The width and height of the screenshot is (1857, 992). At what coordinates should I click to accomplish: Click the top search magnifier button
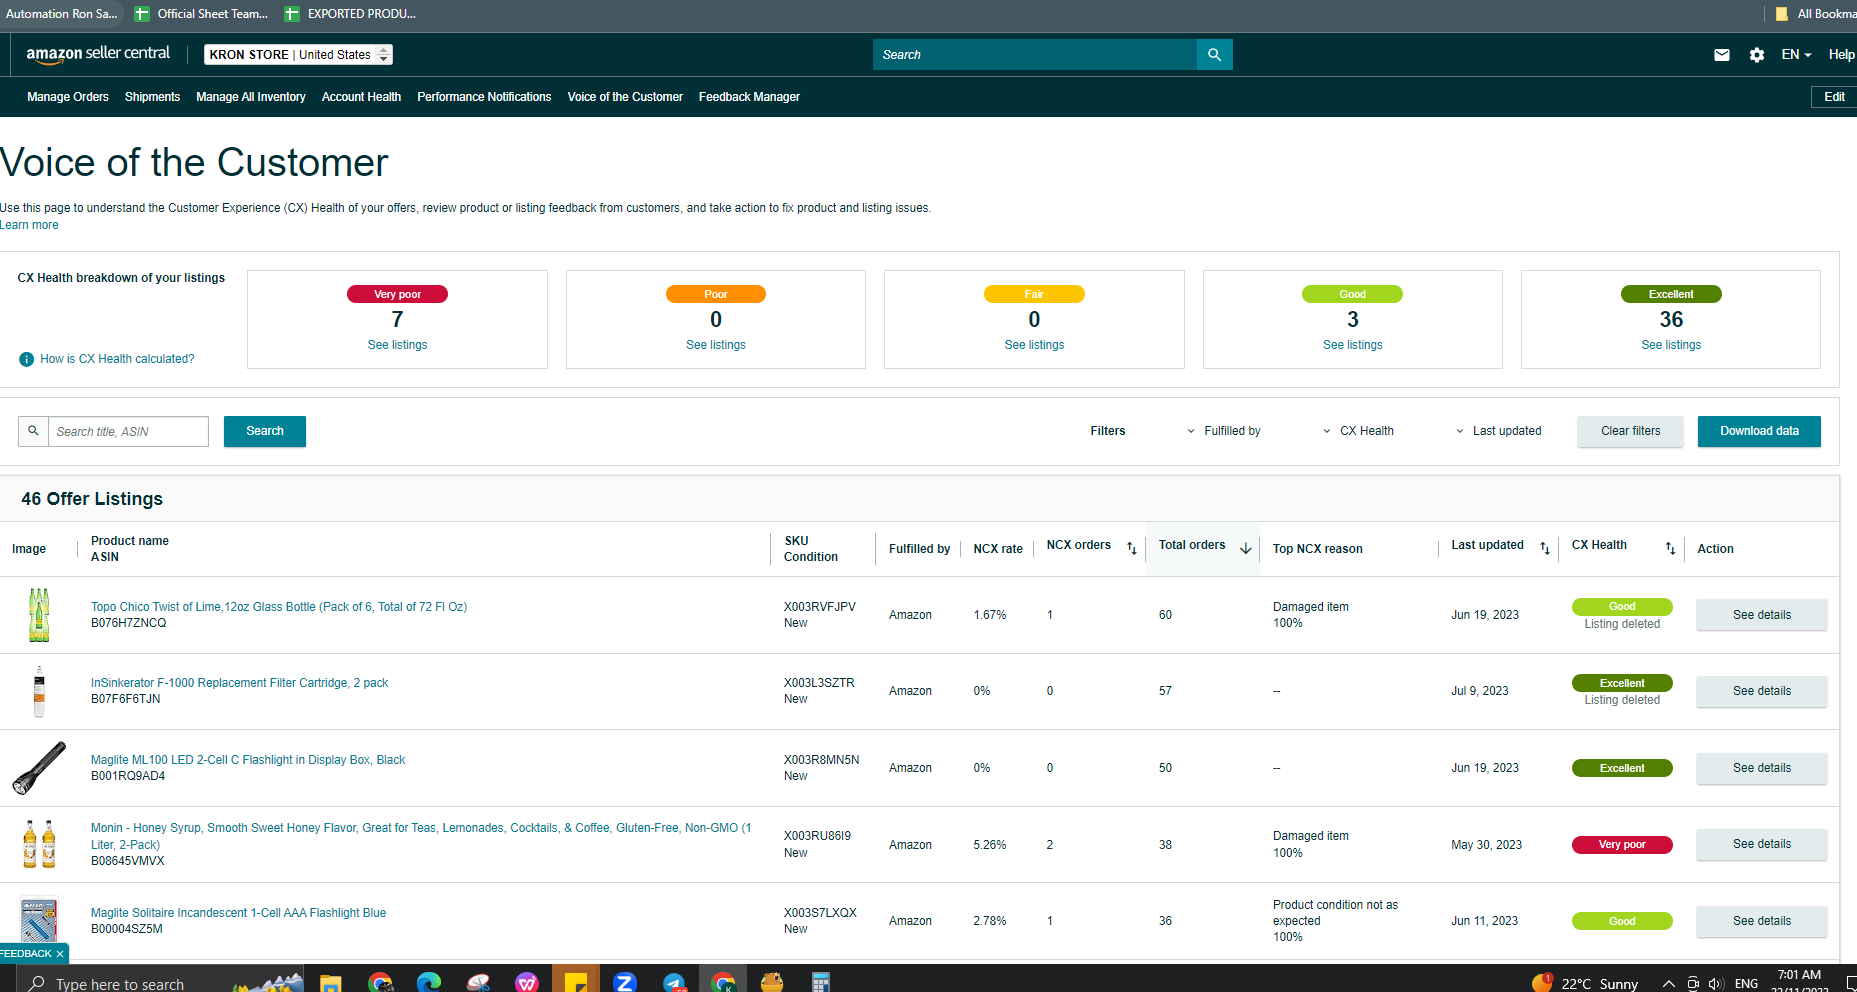pos(1214,55)
